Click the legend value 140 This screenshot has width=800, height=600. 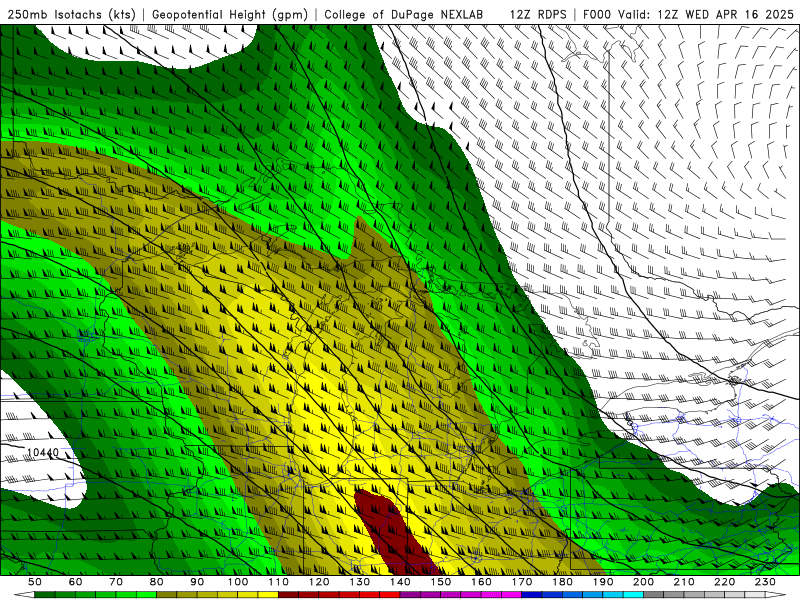(400, 582)
